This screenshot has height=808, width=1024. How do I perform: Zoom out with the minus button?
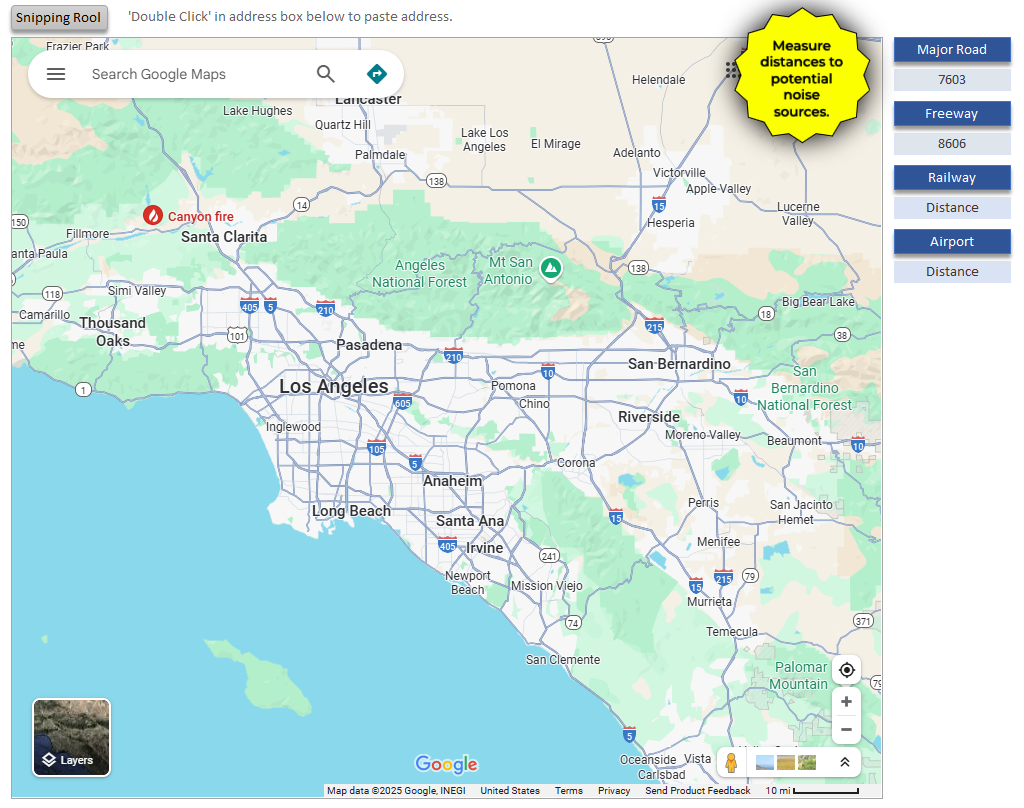pos(846,730)
